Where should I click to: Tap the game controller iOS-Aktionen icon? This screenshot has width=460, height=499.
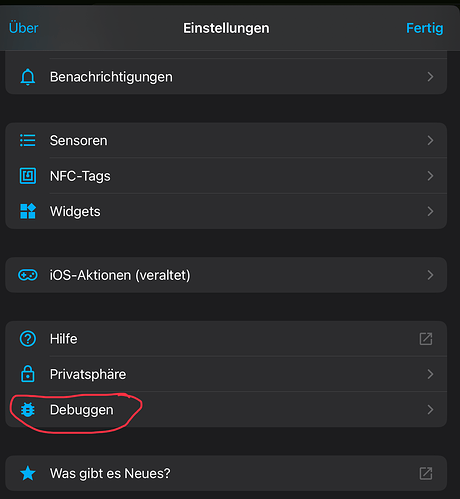coord(28,275)
